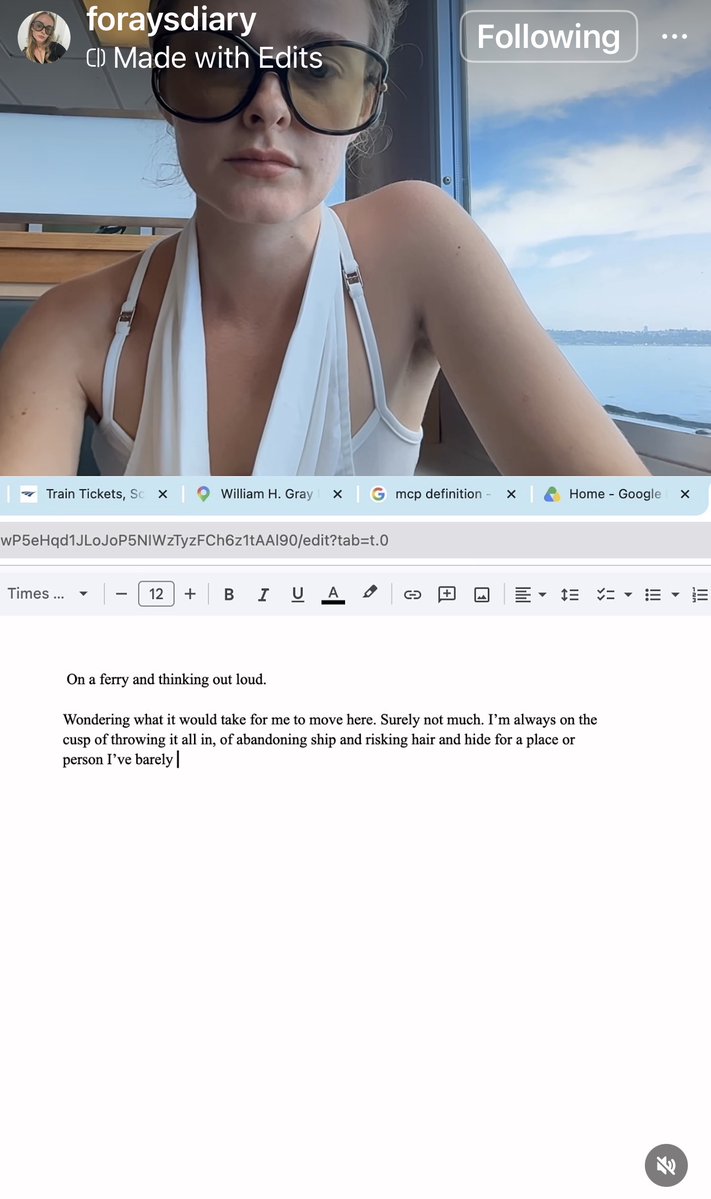The image size is (711, 1199).
Task: Toggle italic formatting
Action: pyautogui.click(x=263, y=594)
